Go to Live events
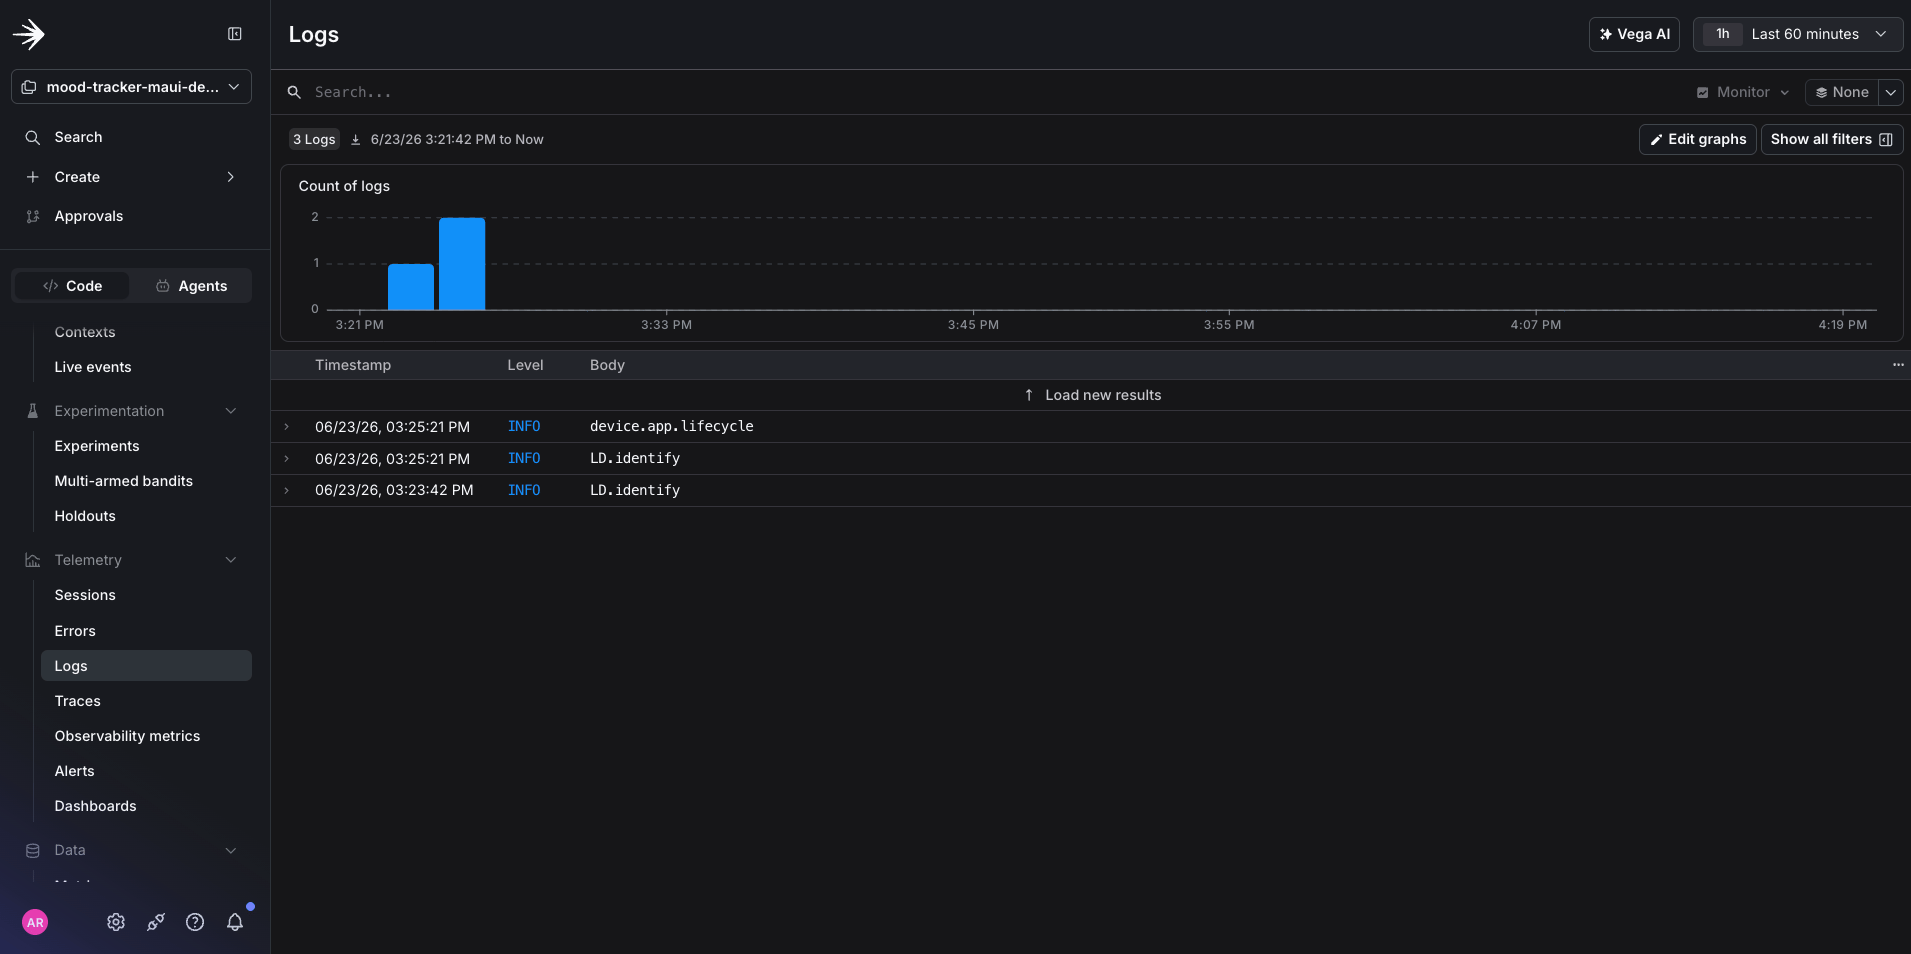The width and height of the screenshot is (1911, 954). 93,367
